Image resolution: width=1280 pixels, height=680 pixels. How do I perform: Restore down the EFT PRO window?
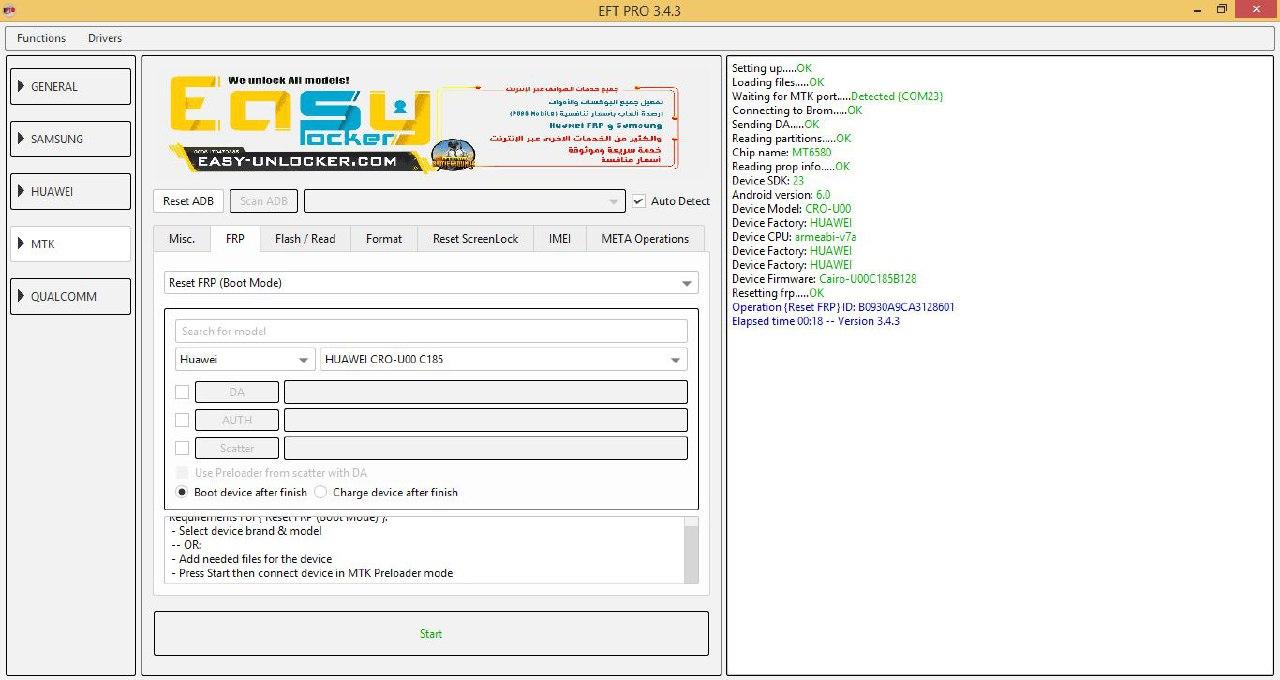(x=1221, y=10)
